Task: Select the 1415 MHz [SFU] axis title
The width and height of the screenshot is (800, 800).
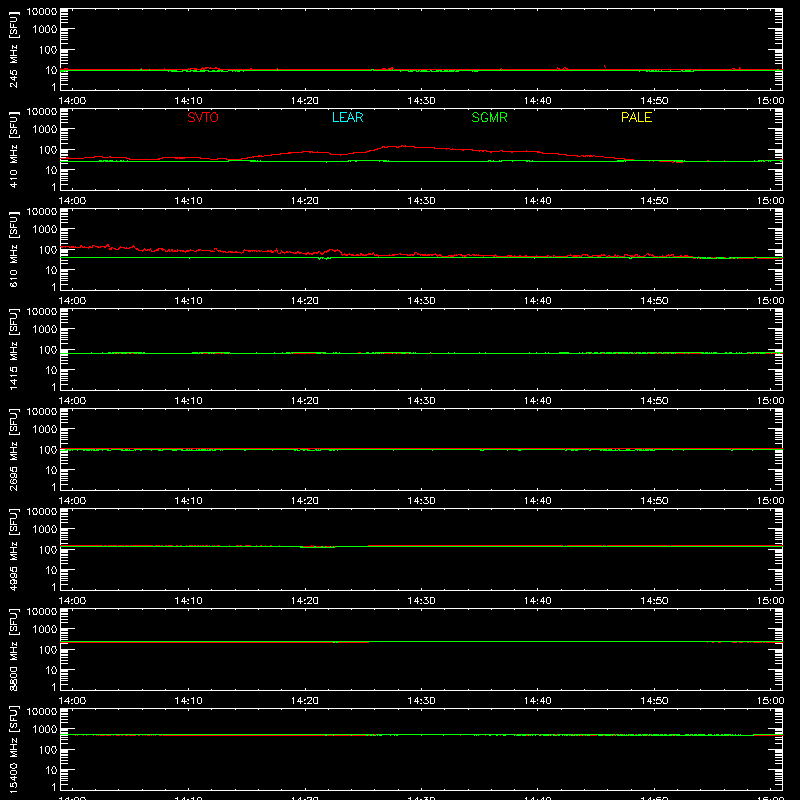Action: [13, 350]
